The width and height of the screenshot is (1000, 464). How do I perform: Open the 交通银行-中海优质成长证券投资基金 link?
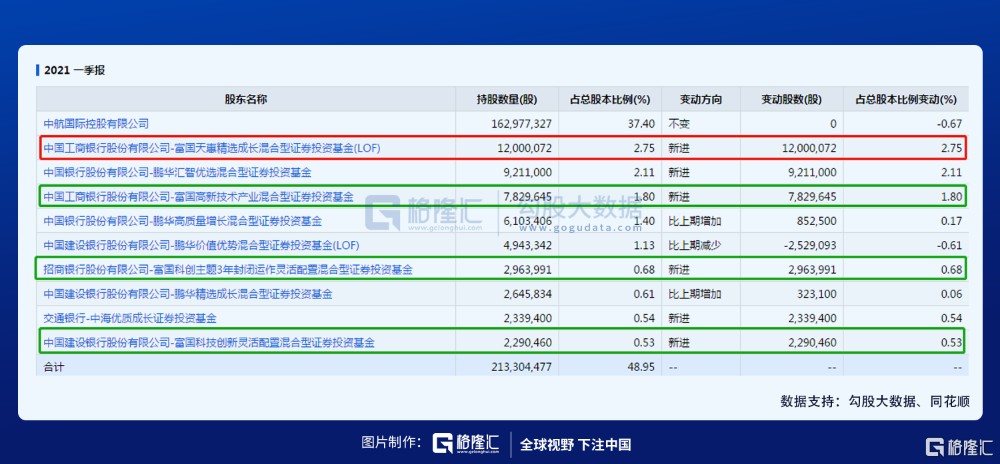(x=130, y=318)
